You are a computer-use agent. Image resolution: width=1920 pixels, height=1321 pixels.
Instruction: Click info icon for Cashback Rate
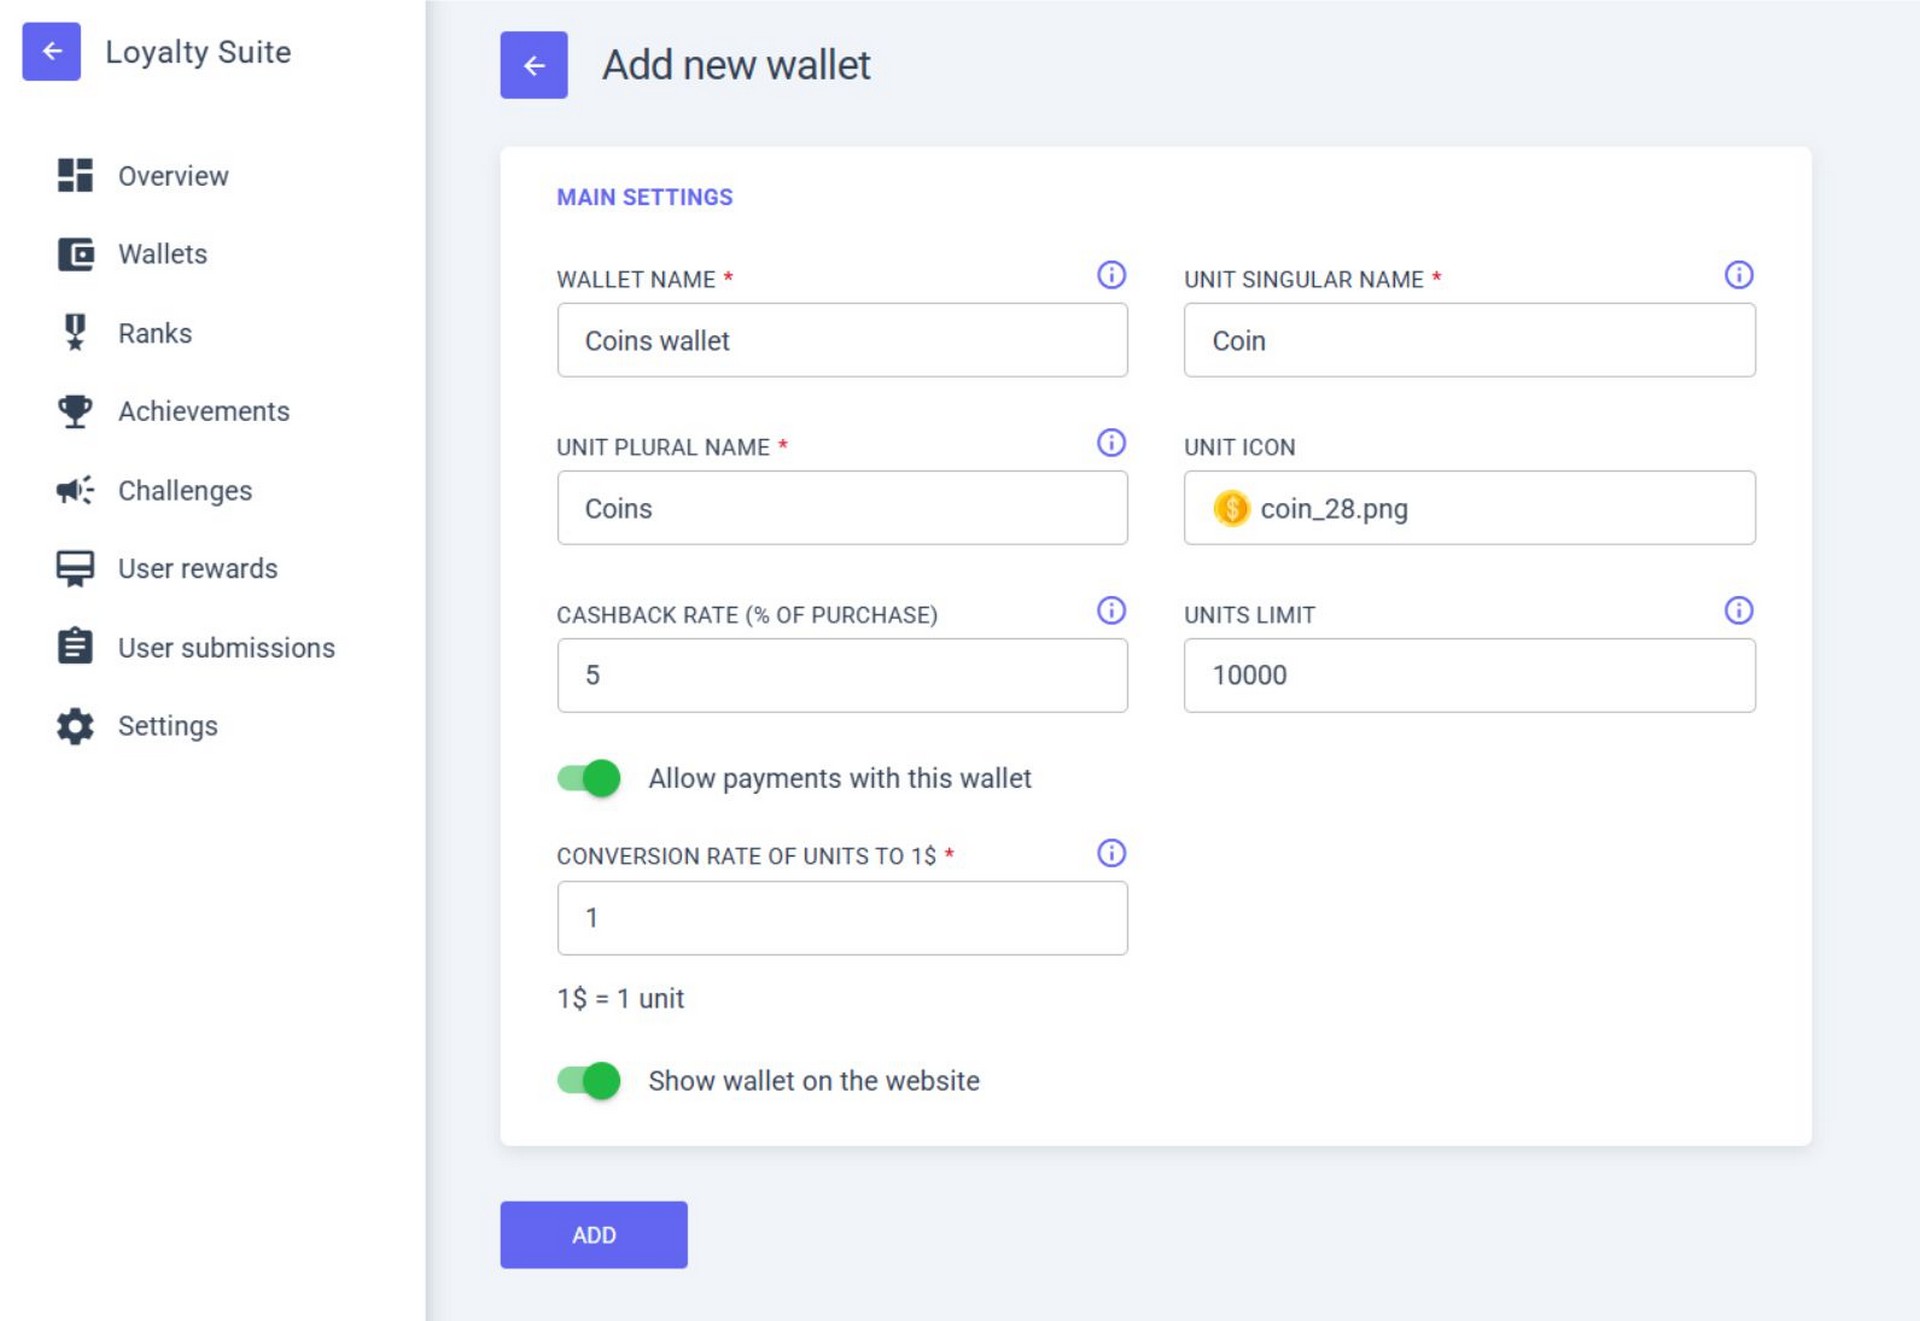(1111, 610)
